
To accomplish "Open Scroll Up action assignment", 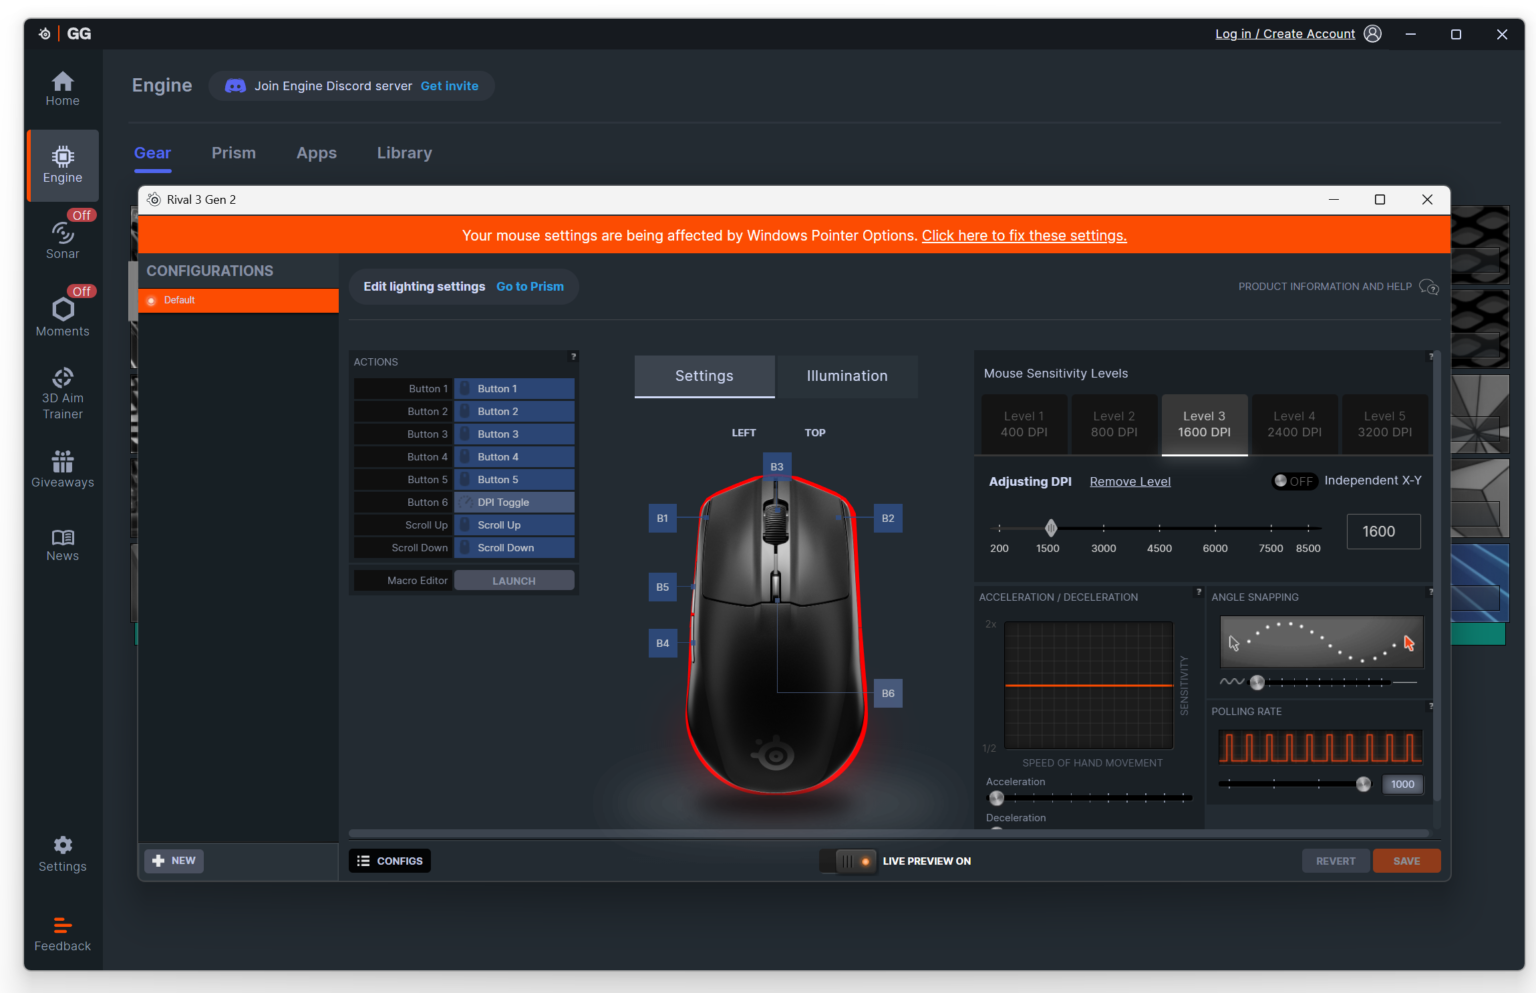I will pyautogui.click(x=514, y=525).
